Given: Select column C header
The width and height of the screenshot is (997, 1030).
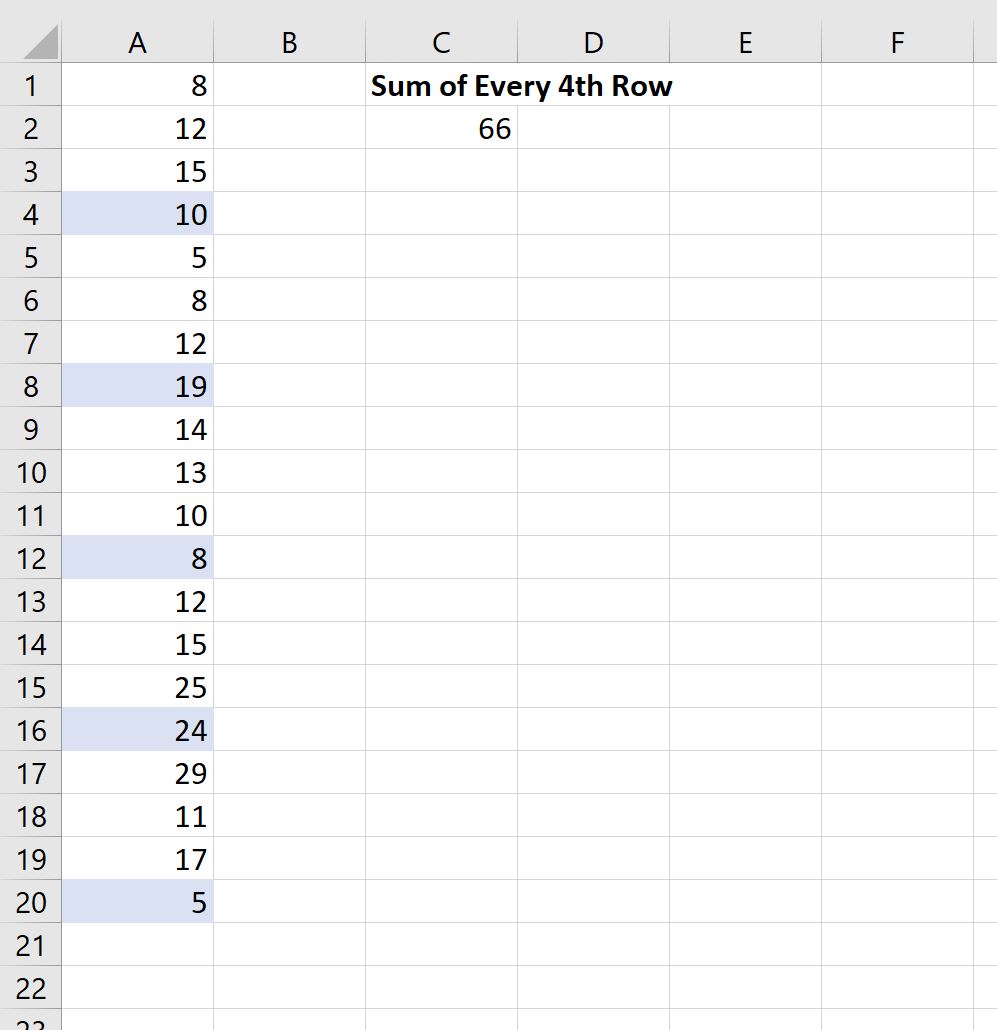Looking at the screenshot, I should (441, 43).
